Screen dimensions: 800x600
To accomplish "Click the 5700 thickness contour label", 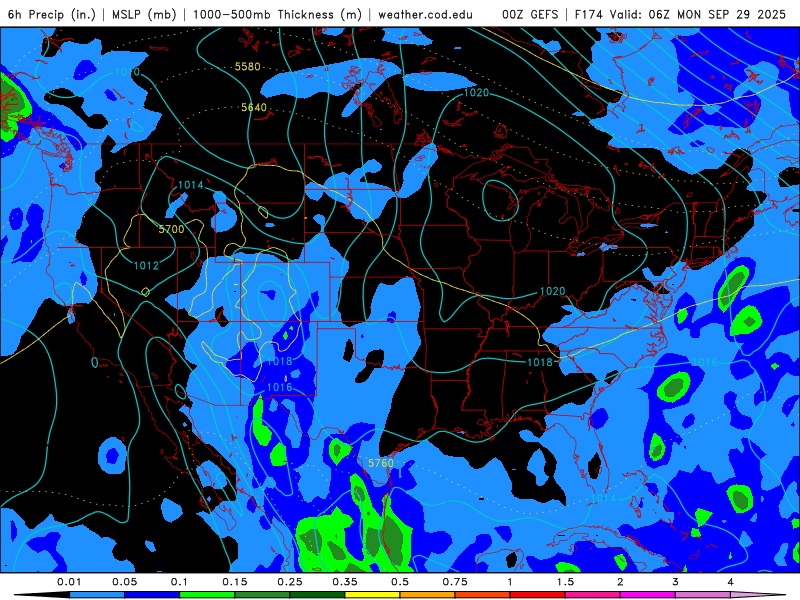I will pyautogui.click(x=171, y=229).
